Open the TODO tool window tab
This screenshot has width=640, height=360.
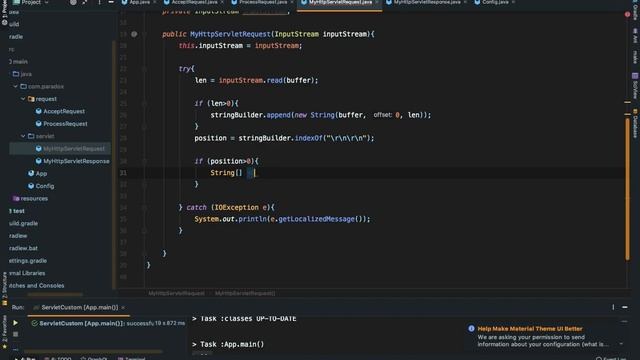(x=58, y=358)
